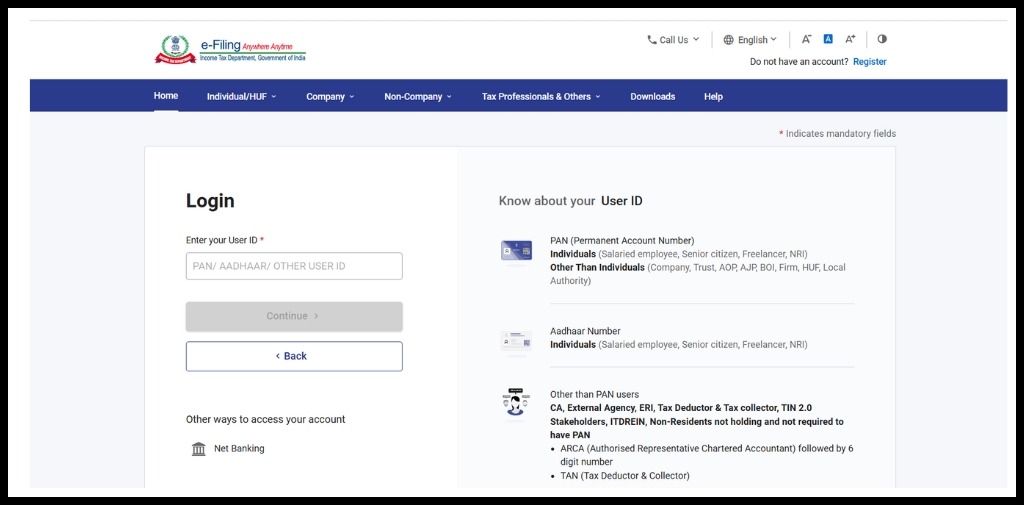Click the greyed Continue button
This screenshot has width=1024, height=505.
pos(294,316)
